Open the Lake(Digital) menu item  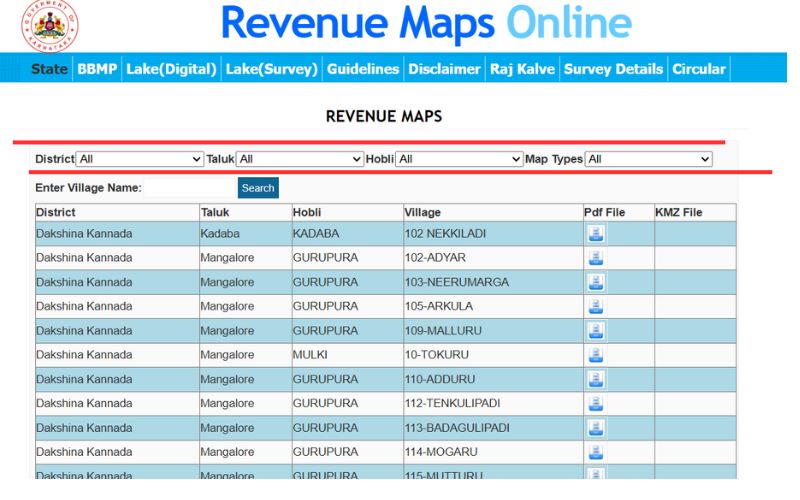click(x=171, y=69)
